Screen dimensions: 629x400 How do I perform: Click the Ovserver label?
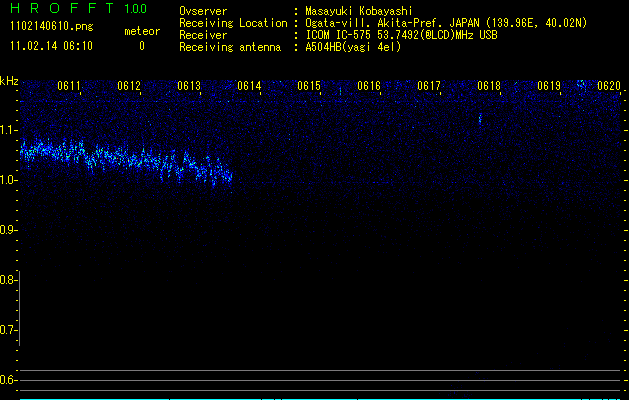coord(203,11)
